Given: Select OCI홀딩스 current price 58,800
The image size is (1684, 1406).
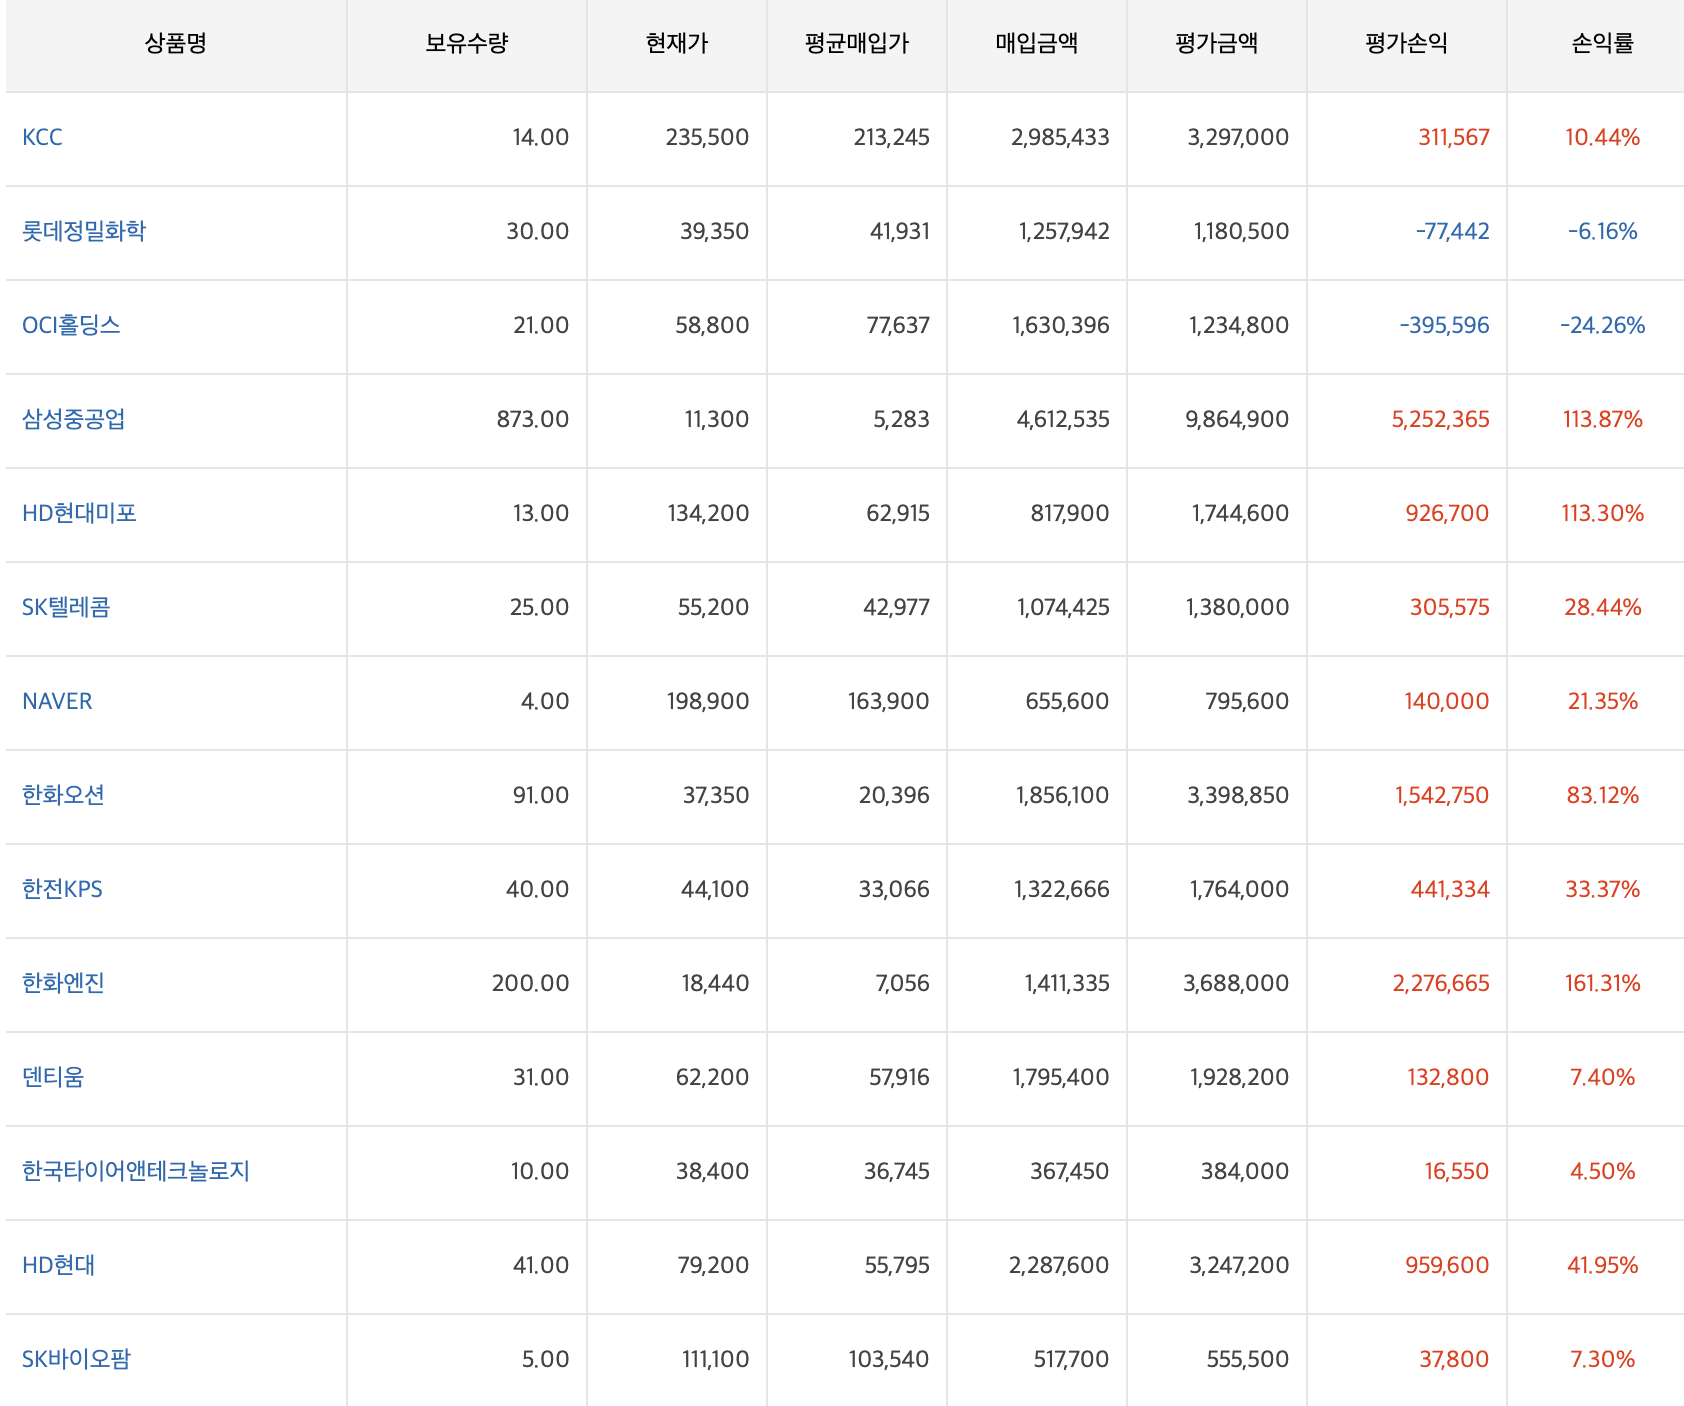Looking at the screenshot, I should 713,326.
